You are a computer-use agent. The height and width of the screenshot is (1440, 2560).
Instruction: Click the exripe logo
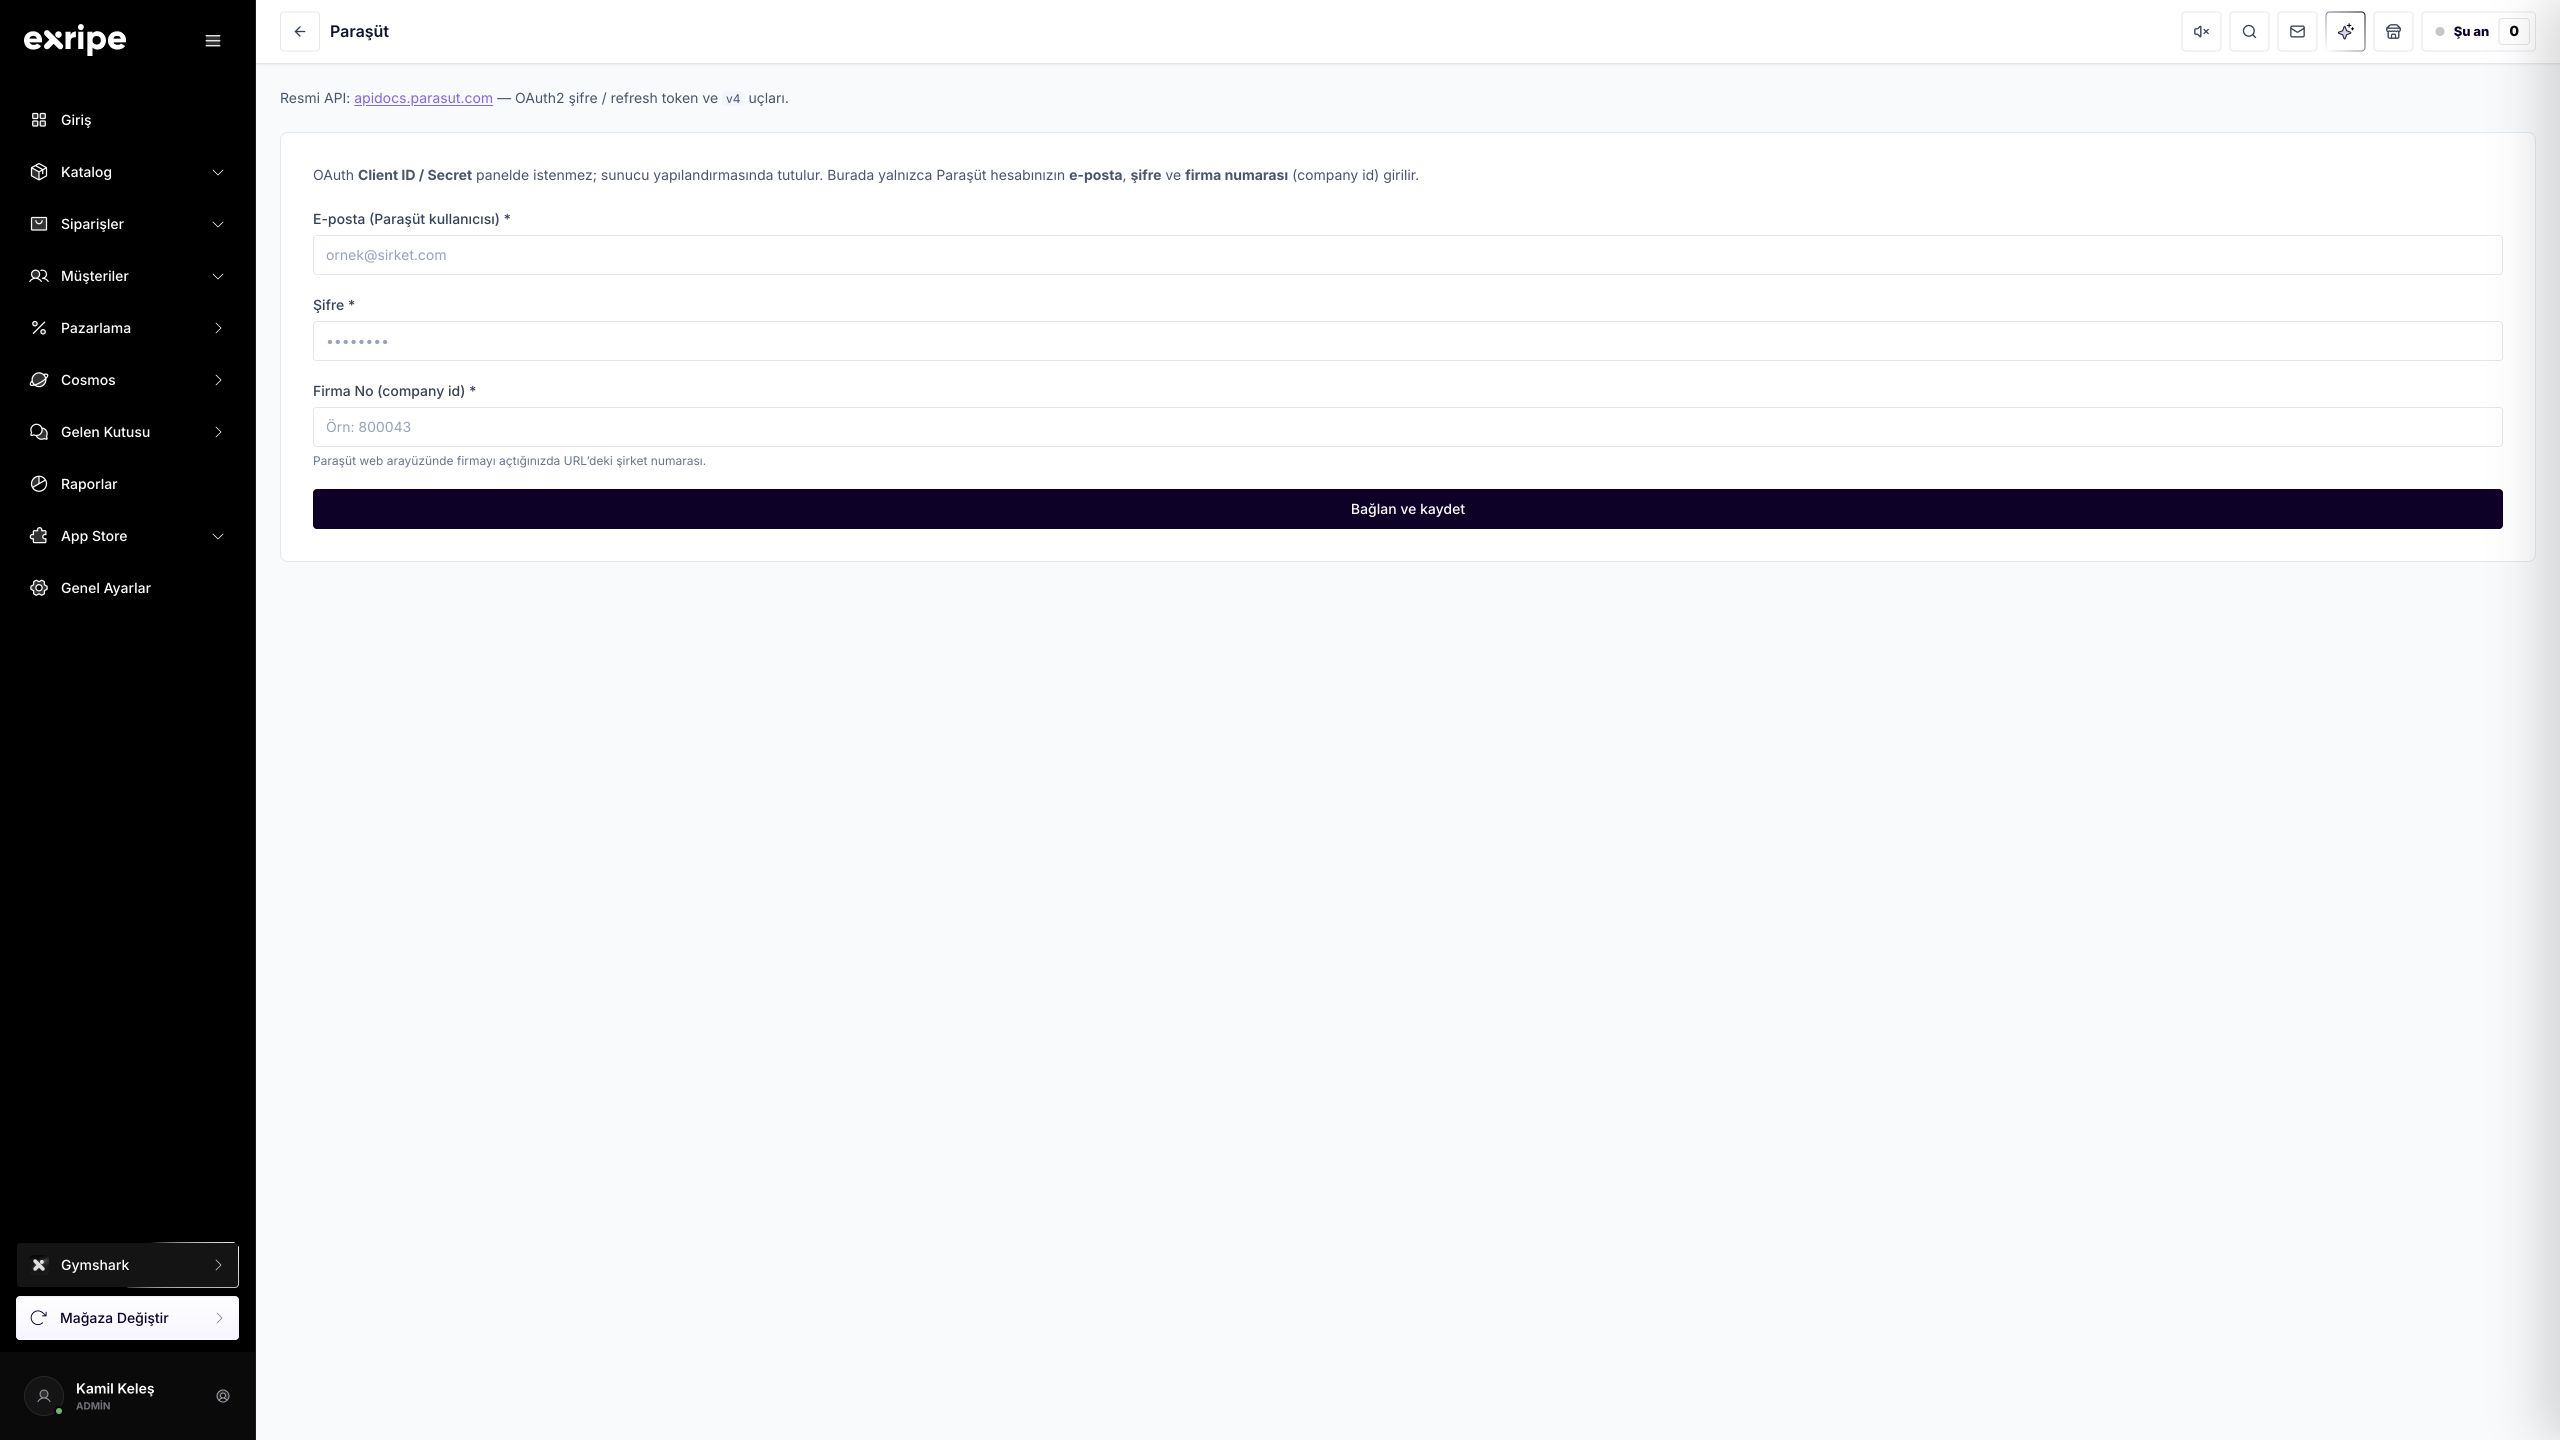click(75, 40)
